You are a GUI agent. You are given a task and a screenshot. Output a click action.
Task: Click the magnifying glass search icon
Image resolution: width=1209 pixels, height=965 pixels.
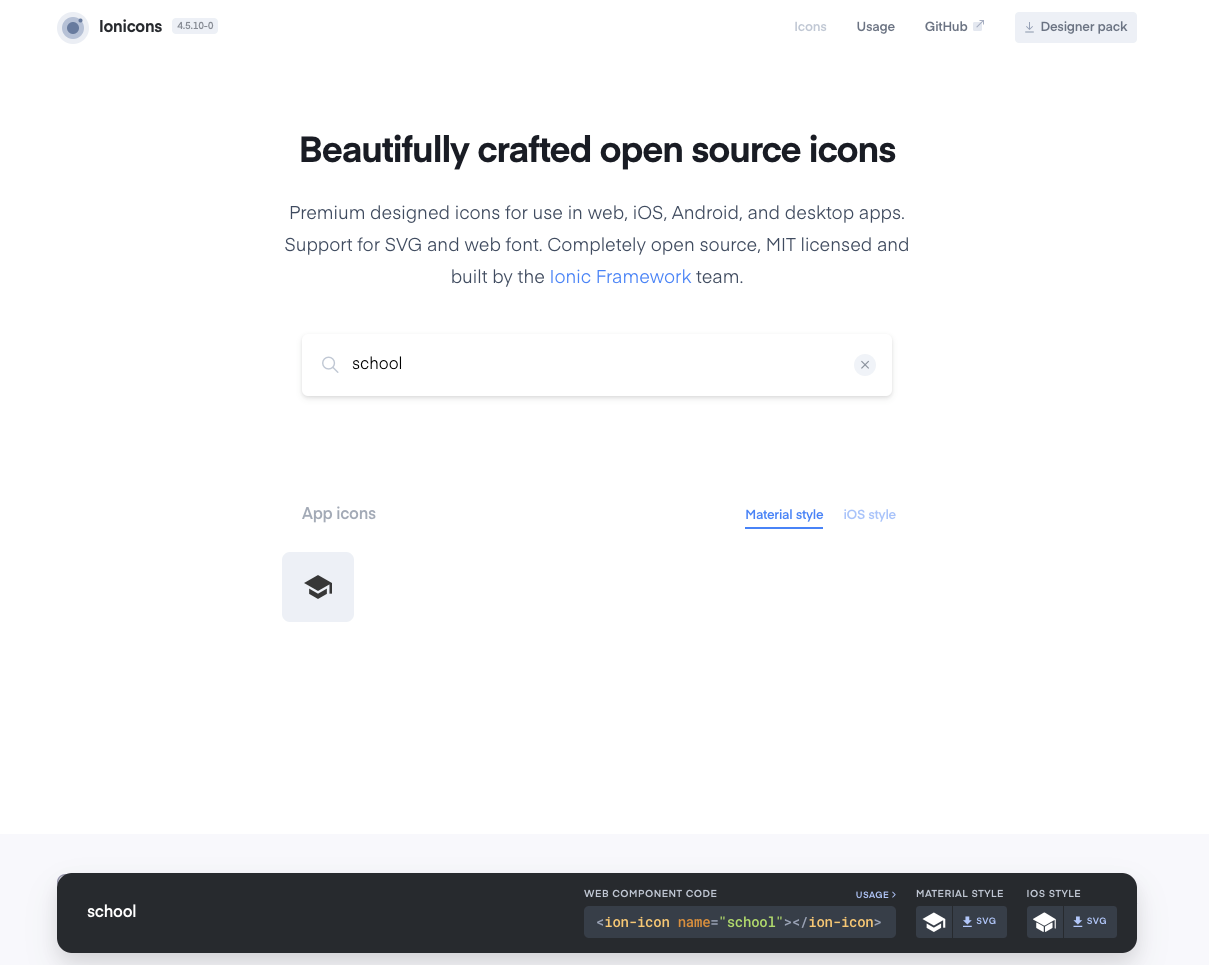tap(330, 364)
